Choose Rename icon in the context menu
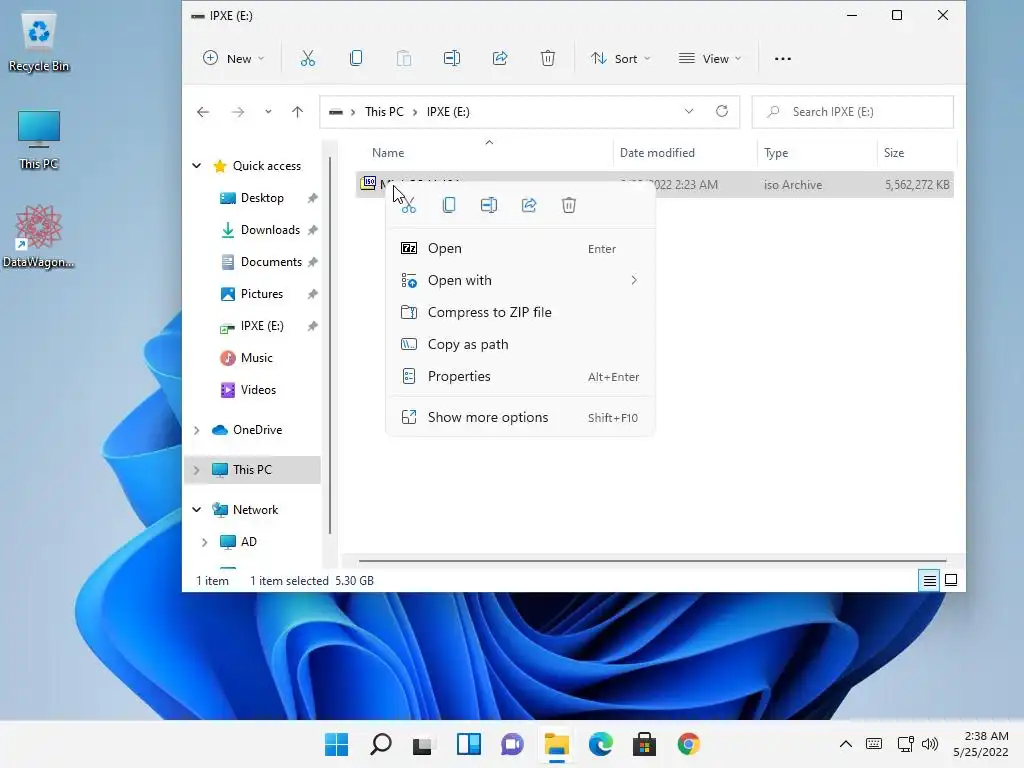1024x768 pixels. point(489,205)
